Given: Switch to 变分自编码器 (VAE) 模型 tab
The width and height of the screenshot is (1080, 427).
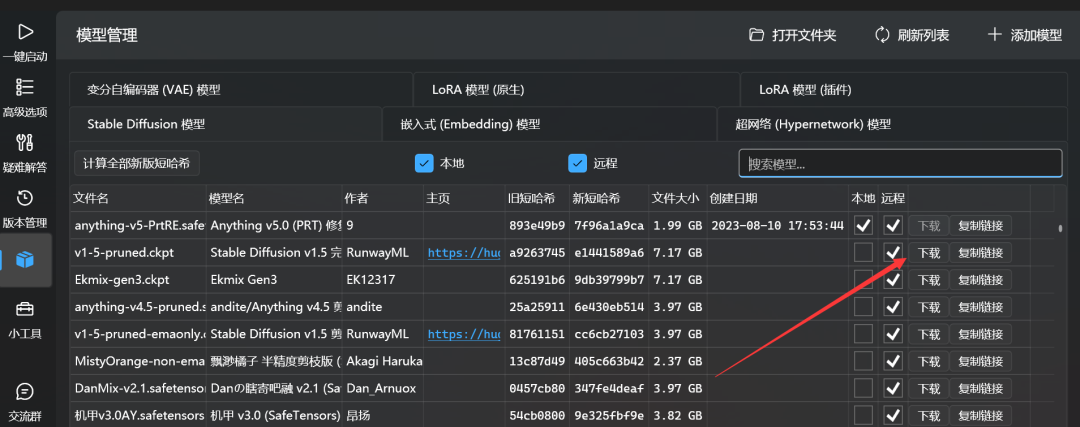Looking at the screenshot, I should [240, 90].
